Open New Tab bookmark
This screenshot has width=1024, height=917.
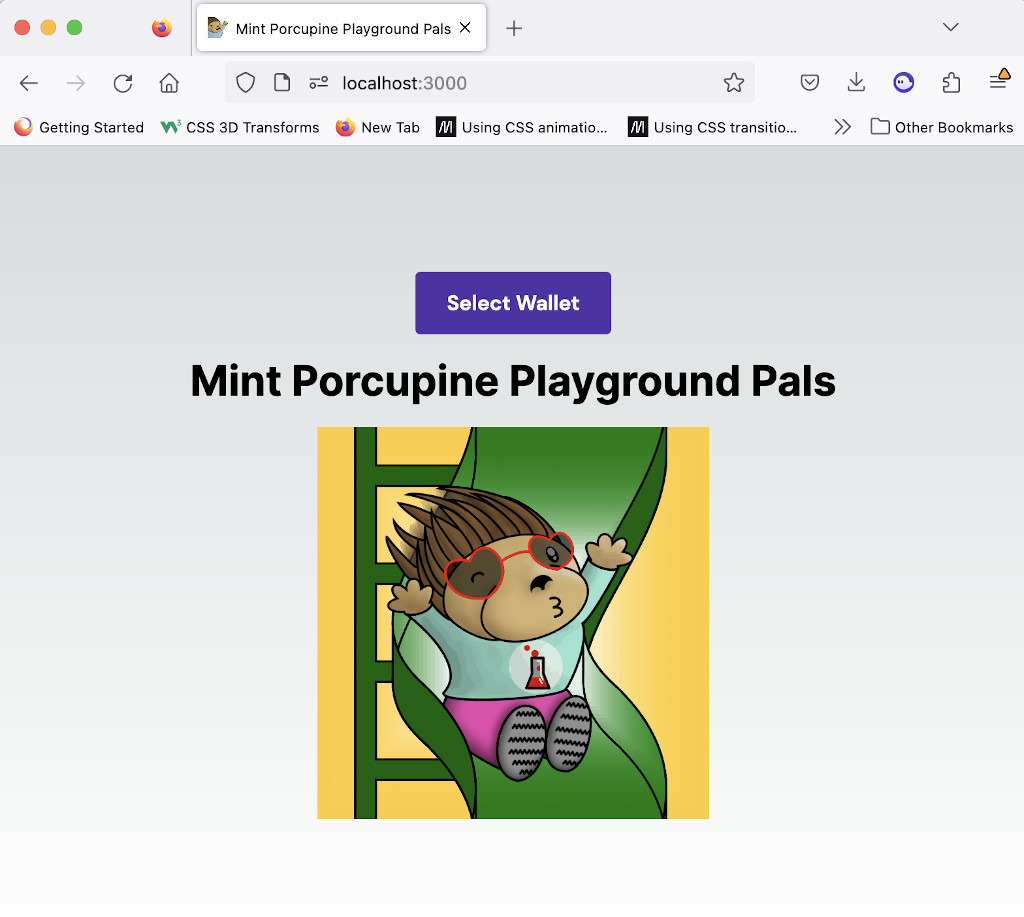point(377,127)
